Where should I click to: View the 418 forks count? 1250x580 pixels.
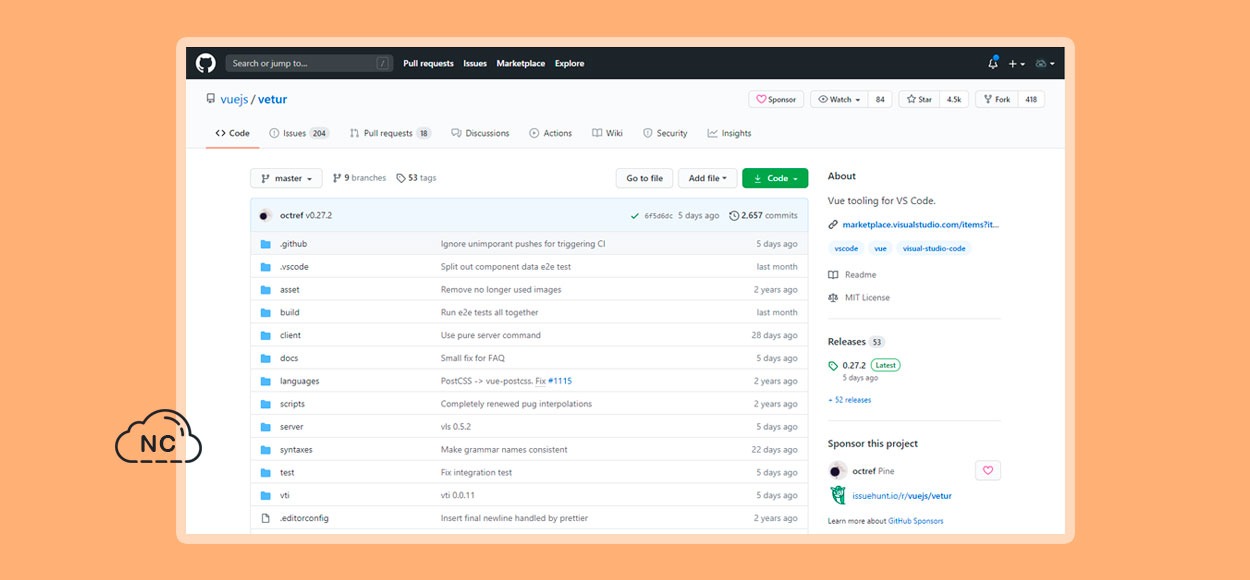[1031, 100]
